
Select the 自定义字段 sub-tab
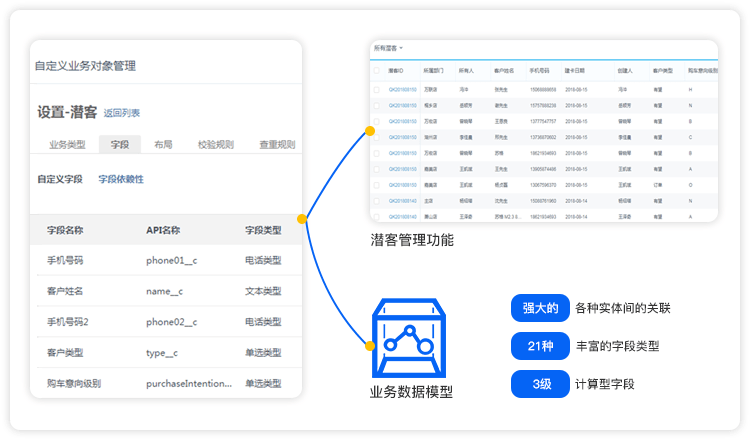[60, 179]
